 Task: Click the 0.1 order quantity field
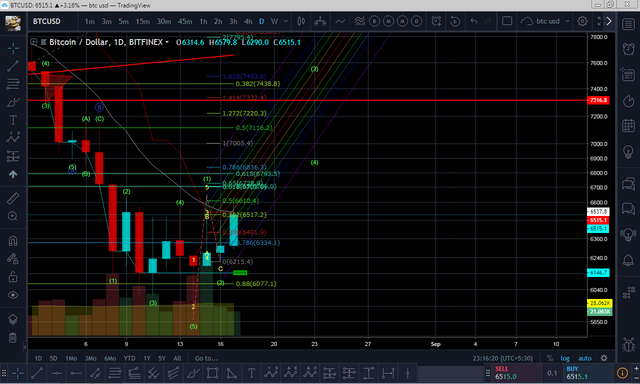click(552, 373)
